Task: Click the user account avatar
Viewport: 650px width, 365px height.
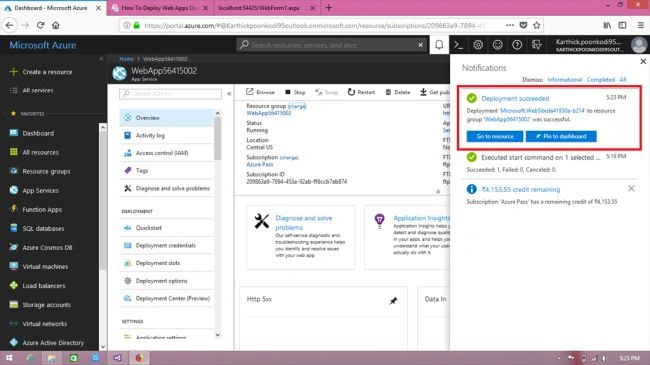Action: (x=639, y=45)
